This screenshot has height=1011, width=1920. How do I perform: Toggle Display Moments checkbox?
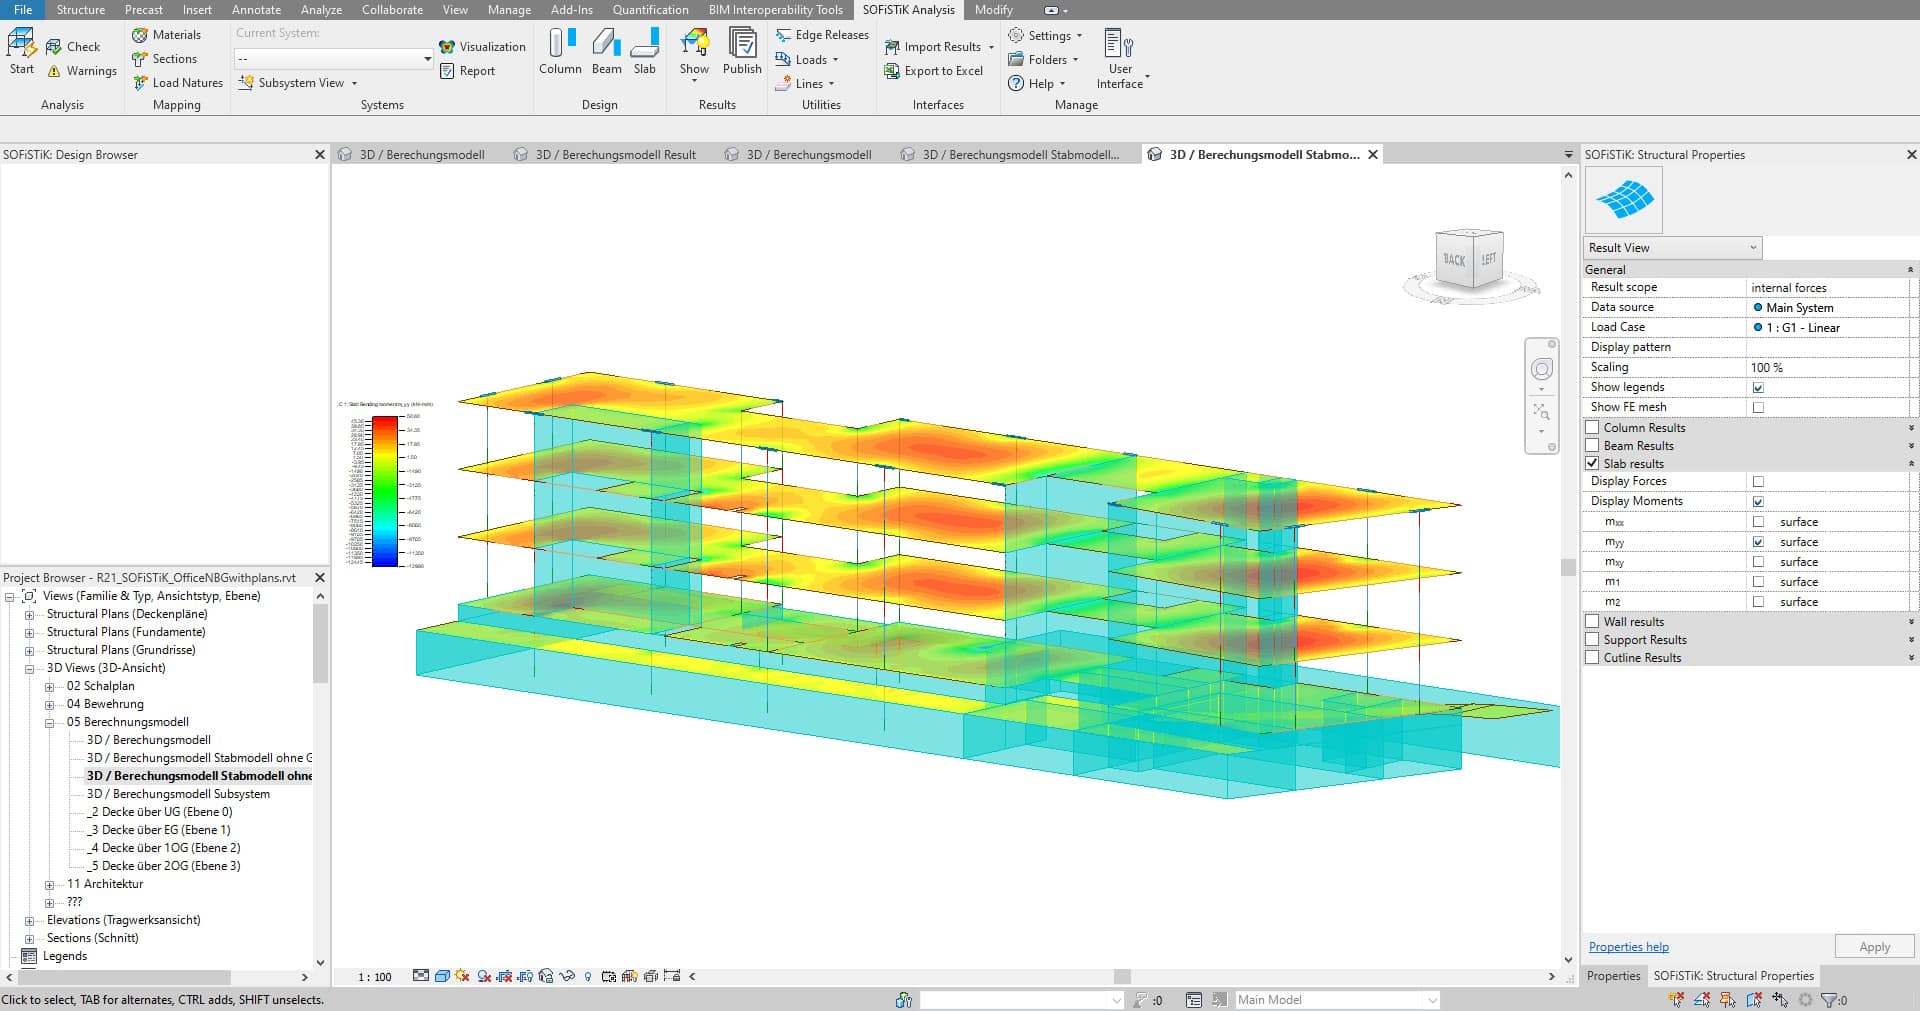pyautogui.click(x=1758, y=502)
